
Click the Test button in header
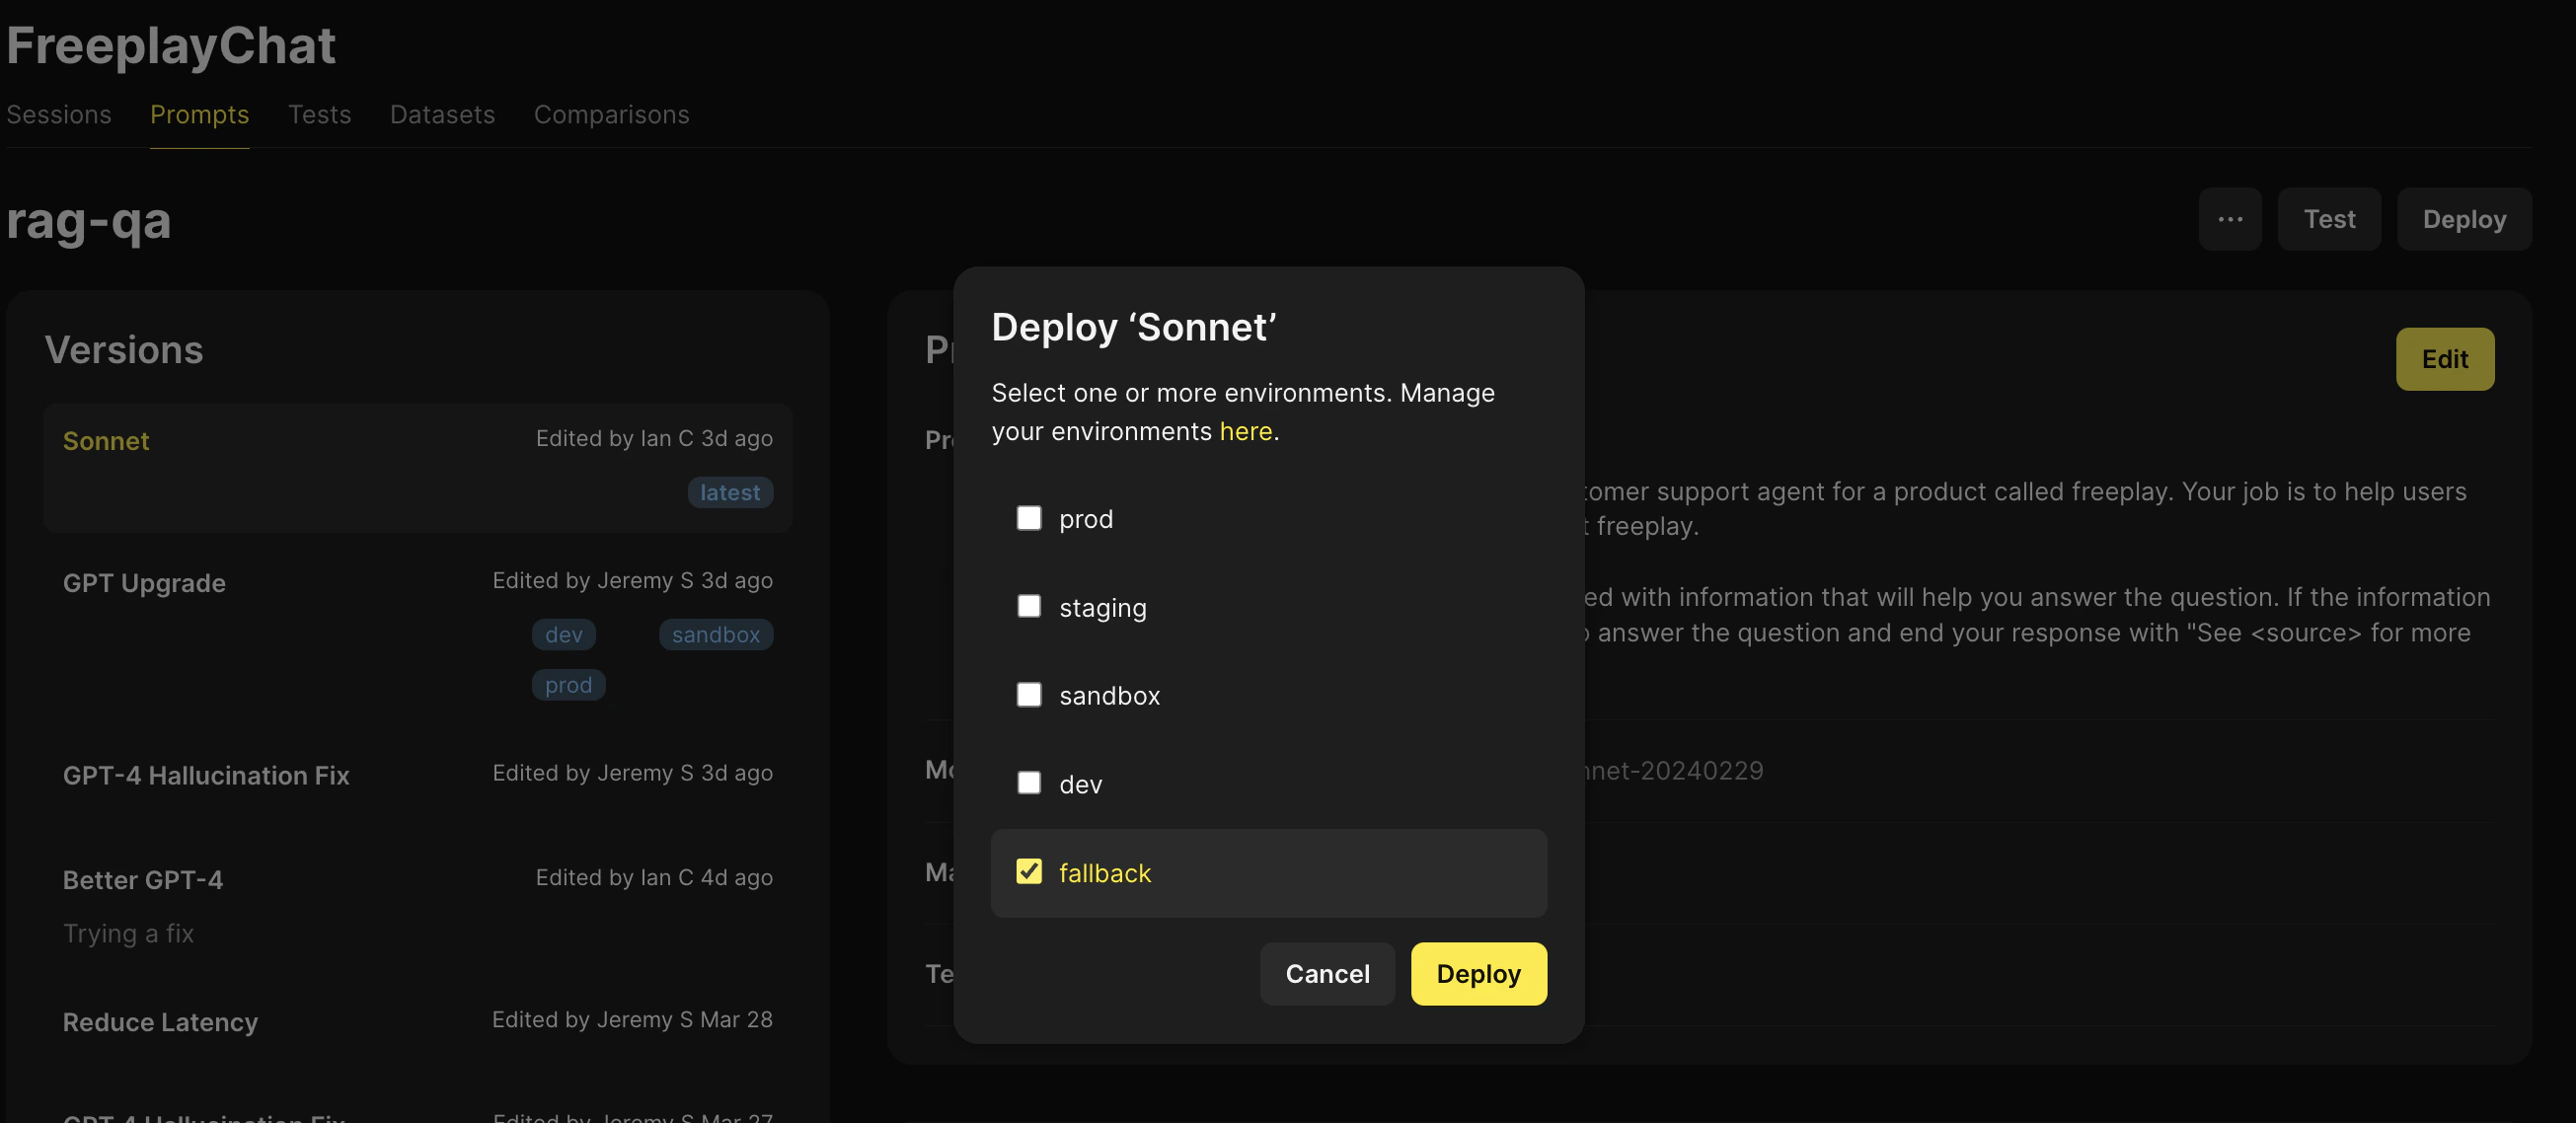[x=2328, y=219]
